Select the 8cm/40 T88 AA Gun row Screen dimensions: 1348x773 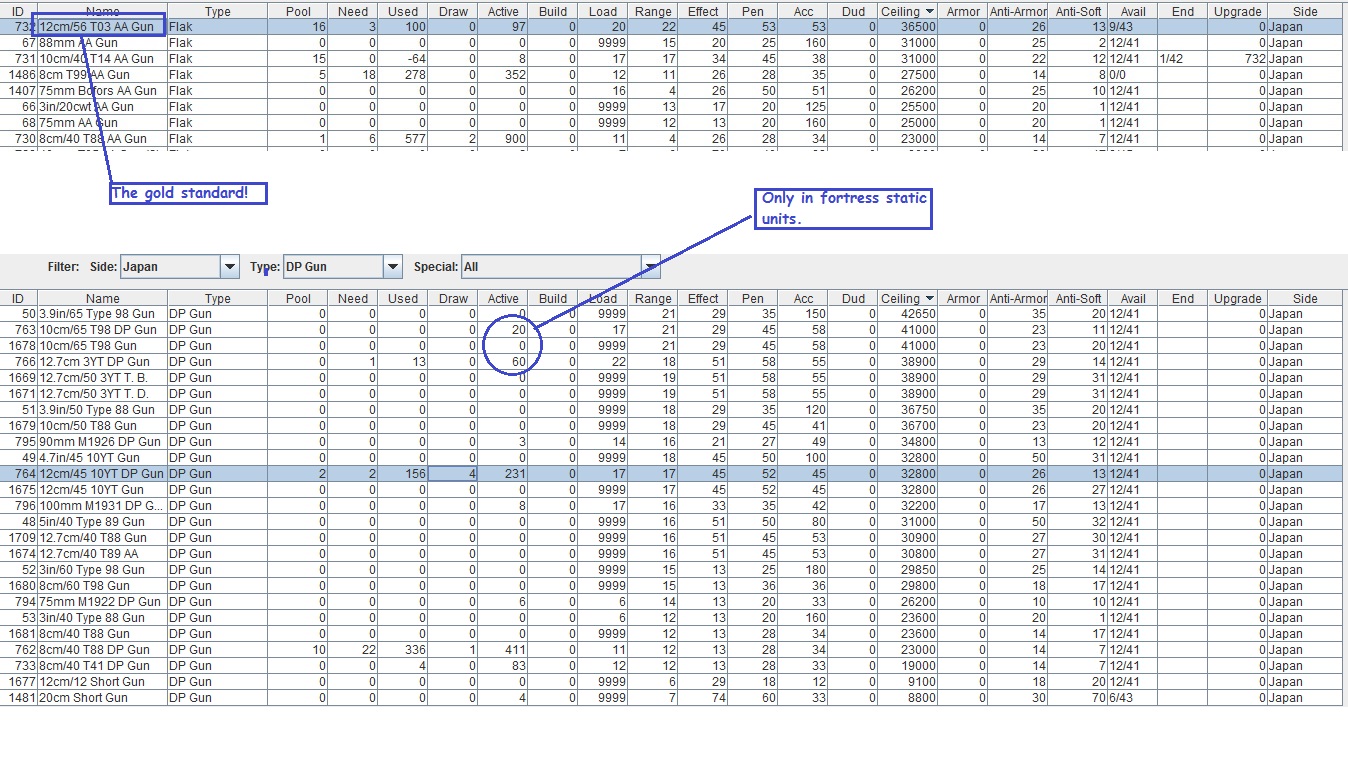[x=671, y=139]
